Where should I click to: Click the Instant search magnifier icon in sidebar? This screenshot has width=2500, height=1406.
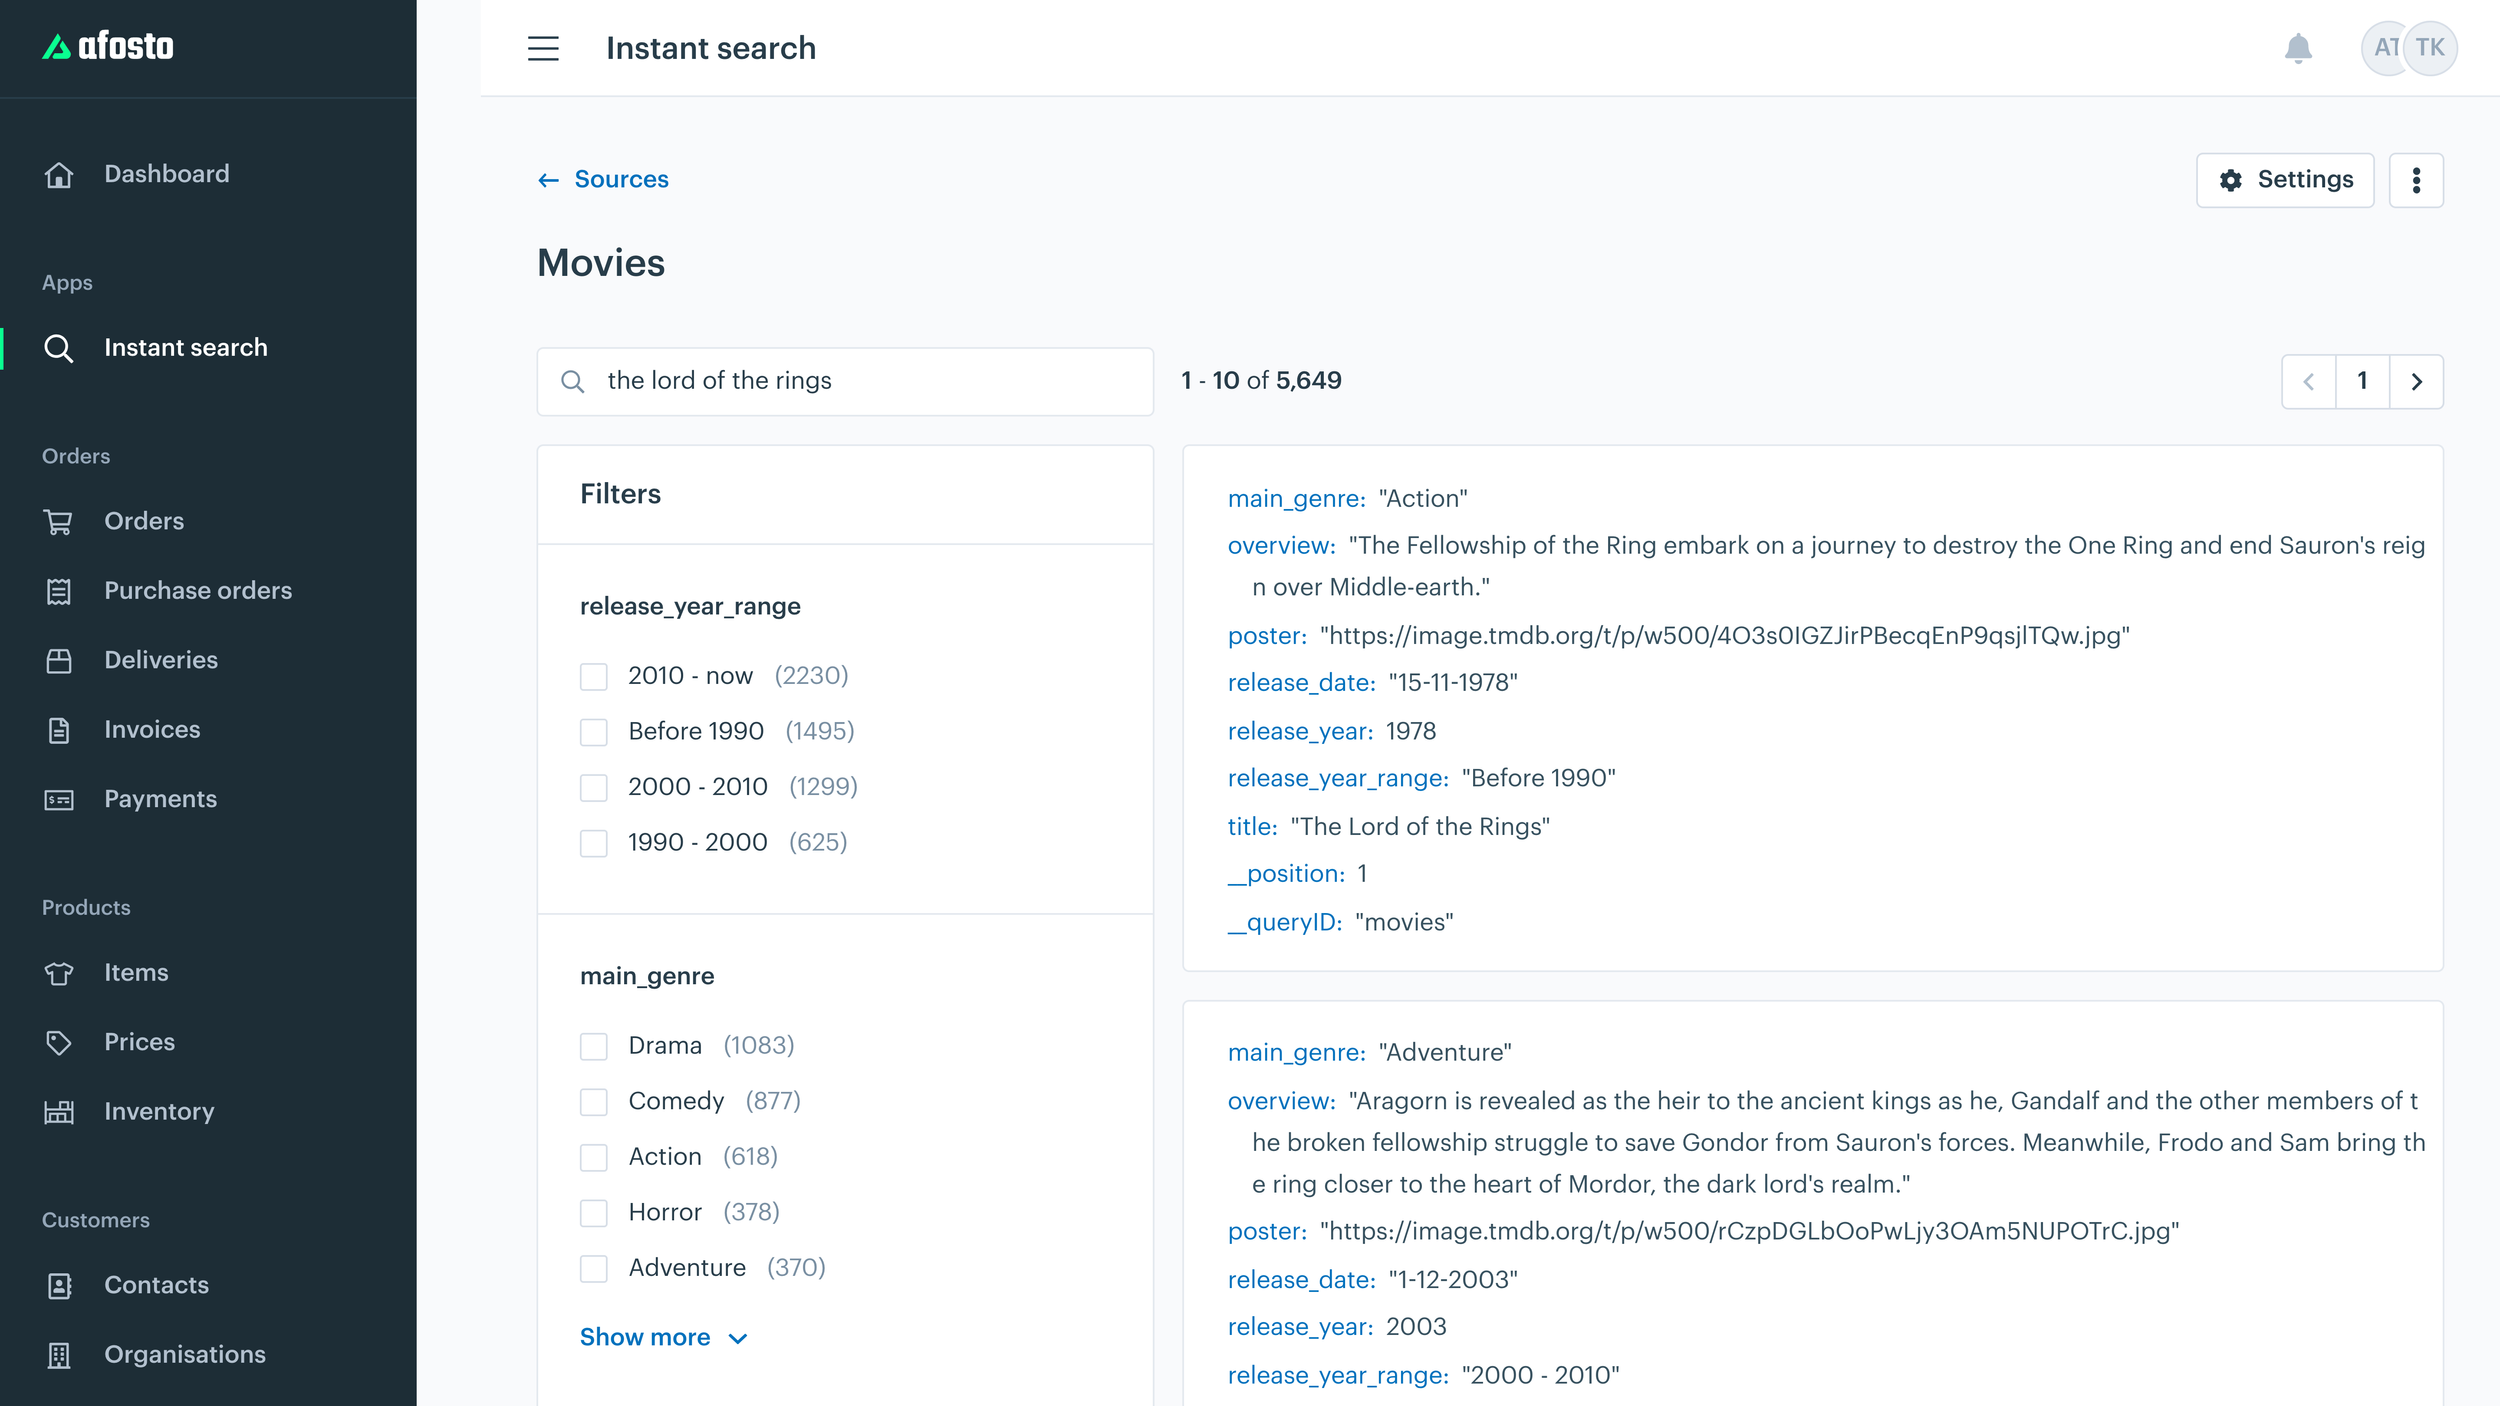click(x=59, y=348)
